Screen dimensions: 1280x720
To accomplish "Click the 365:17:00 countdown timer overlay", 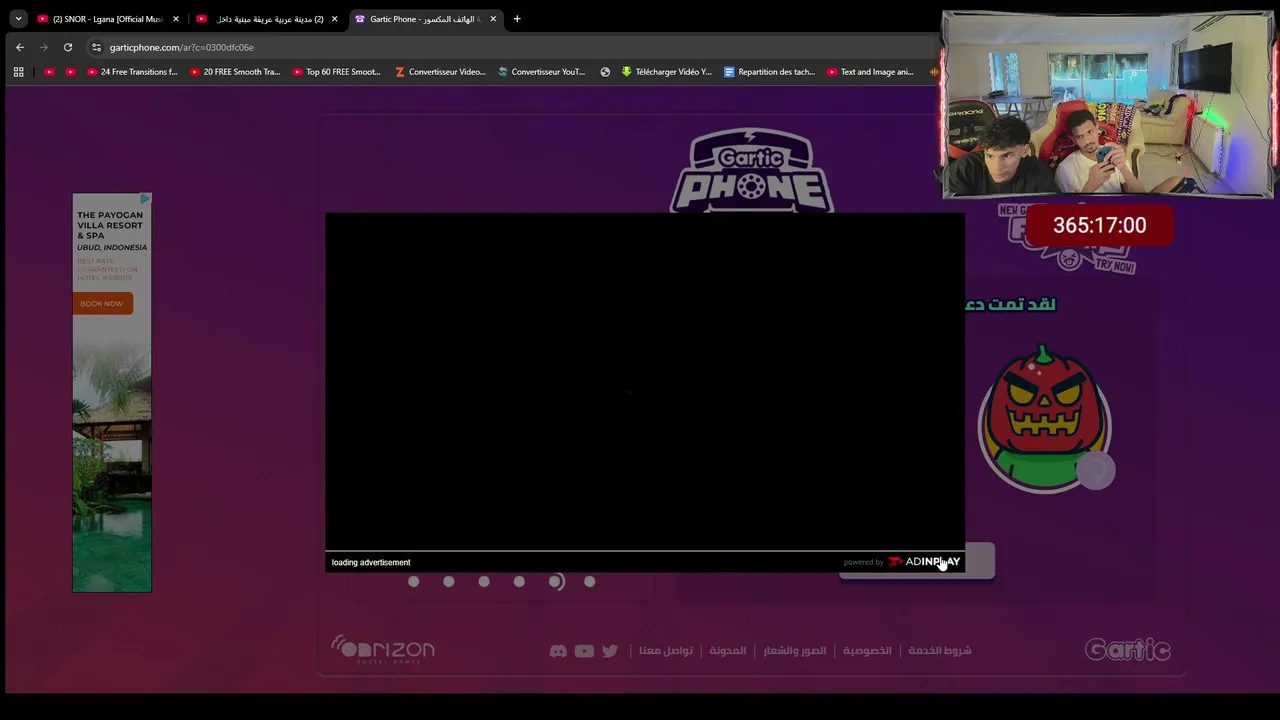I will pyautogui.click(x=1099, y=225).
